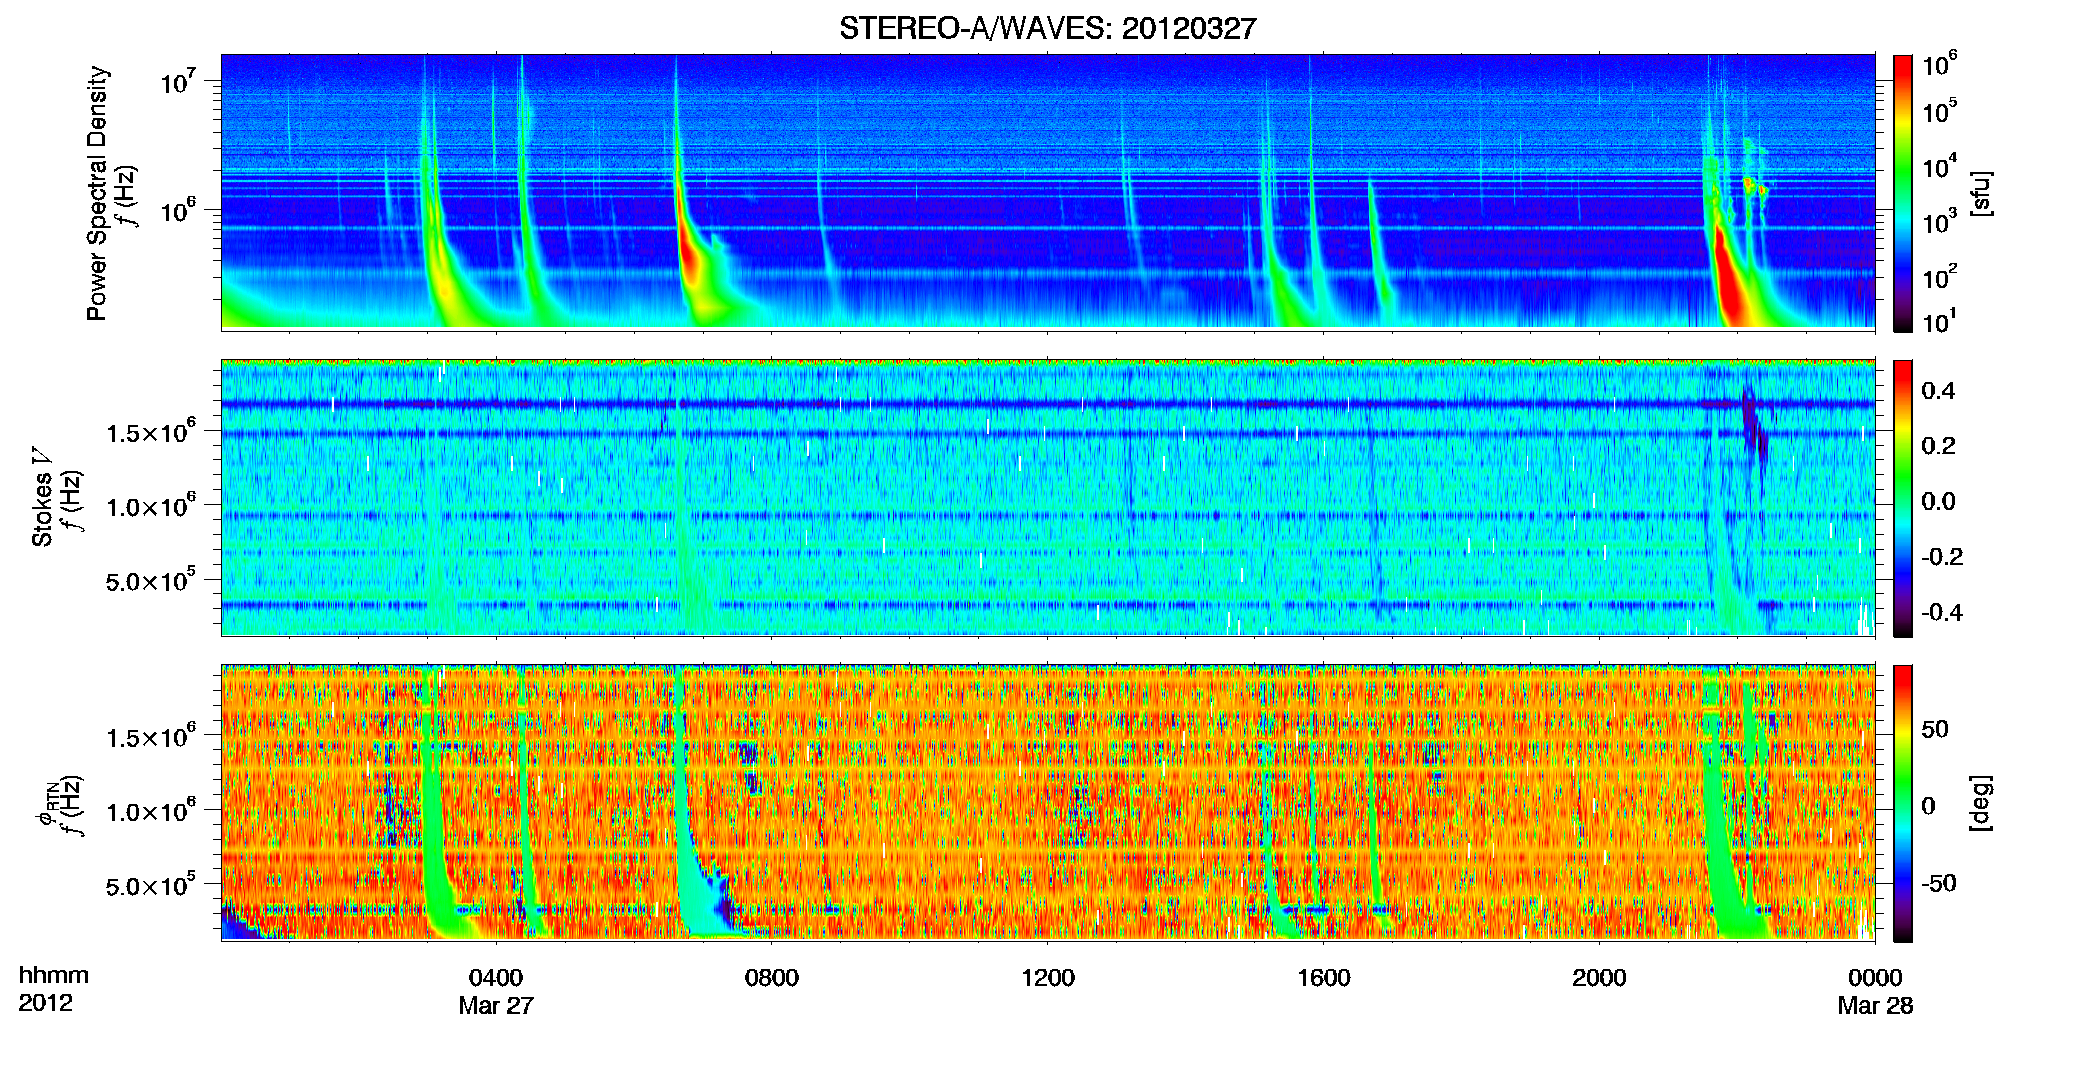
Task: Click the 2000 time label
Action: 1599,978
